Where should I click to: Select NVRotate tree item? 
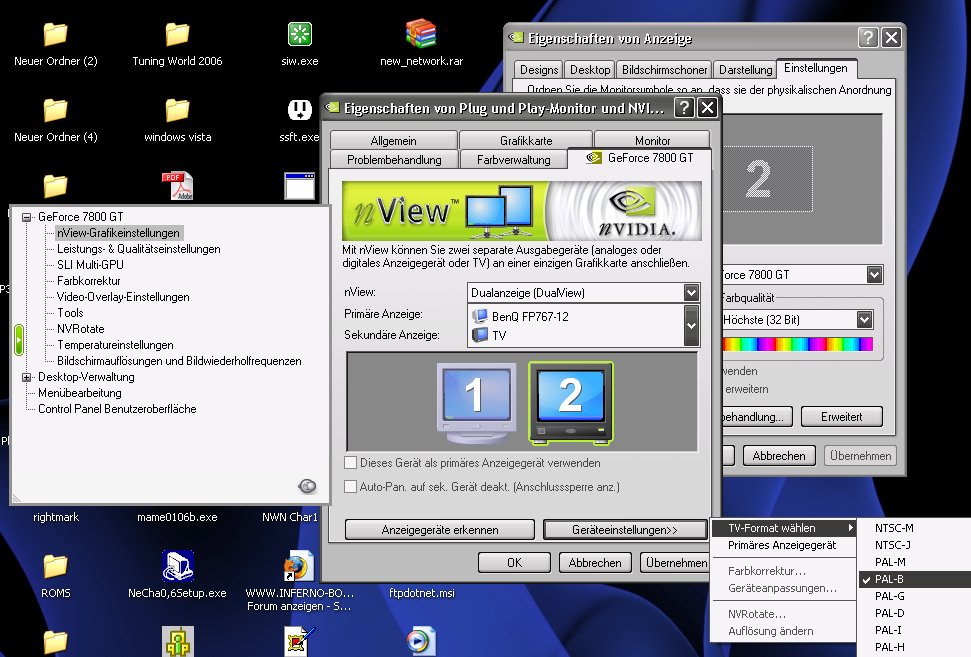click(81, 329)
